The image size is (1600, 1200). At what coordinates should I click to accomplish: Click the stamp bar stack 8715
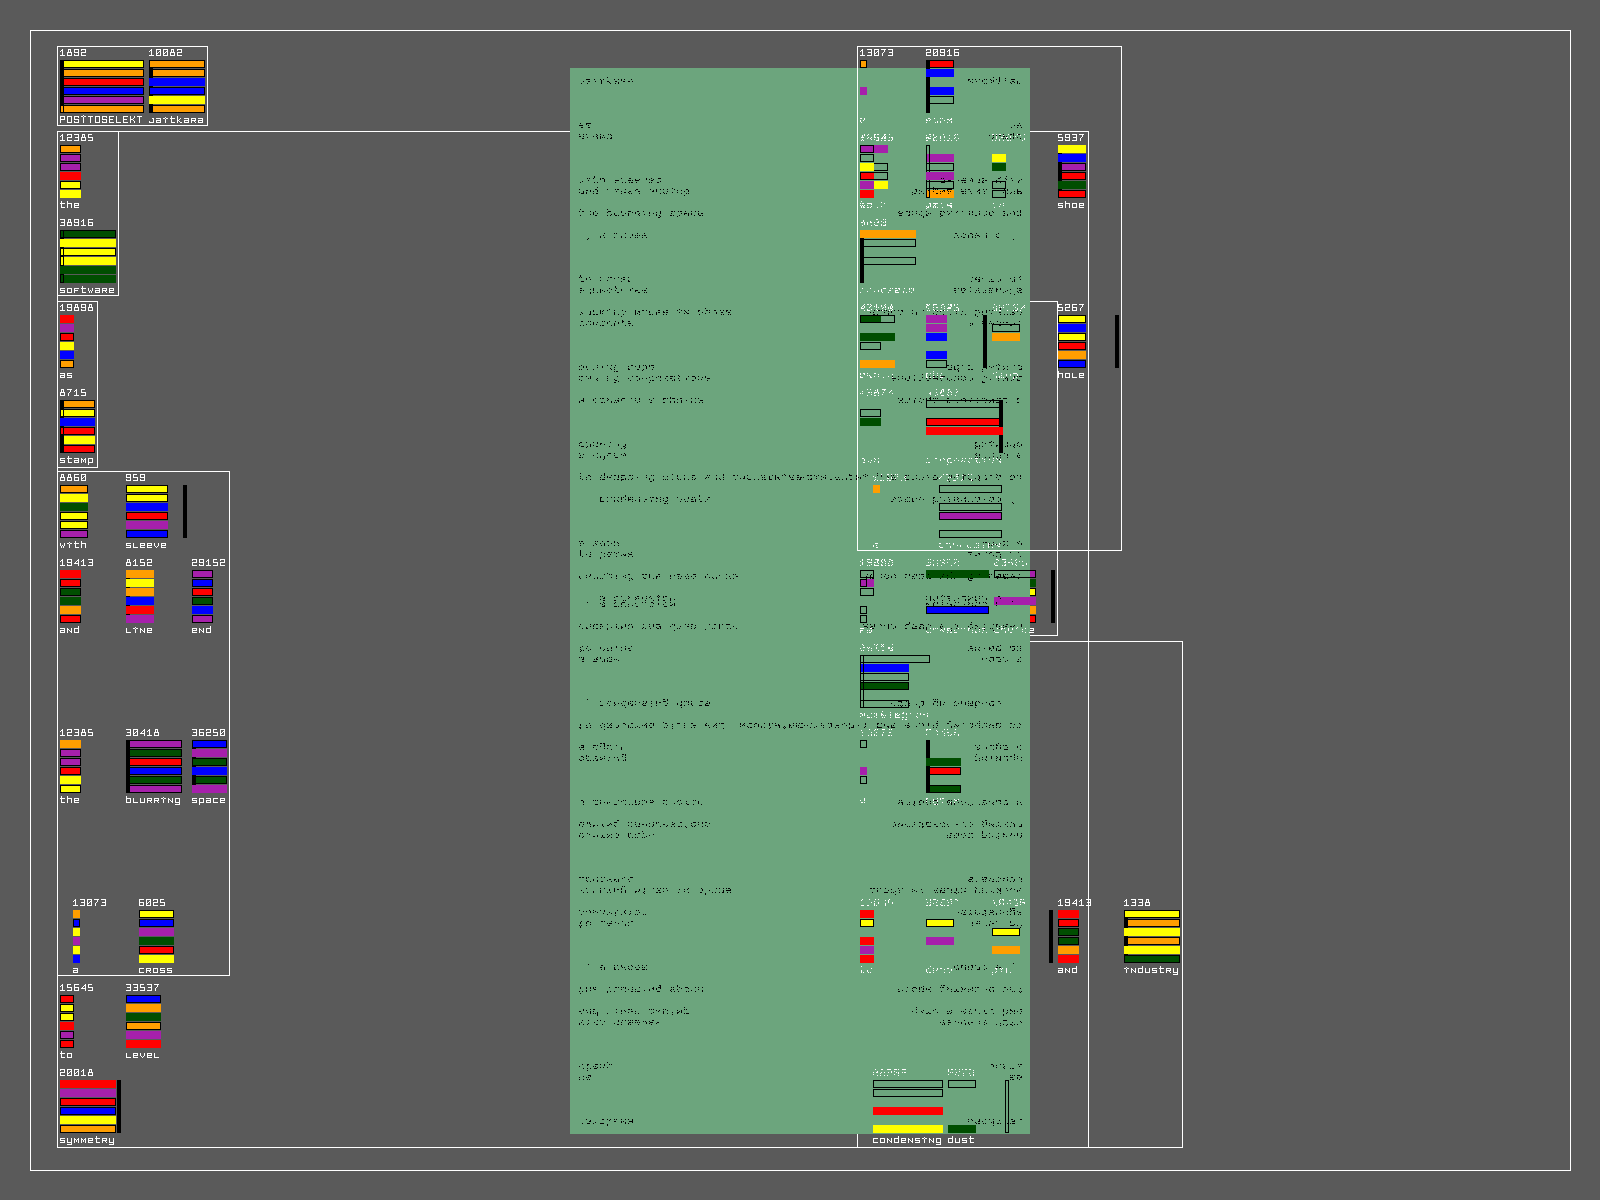[78, 427]
